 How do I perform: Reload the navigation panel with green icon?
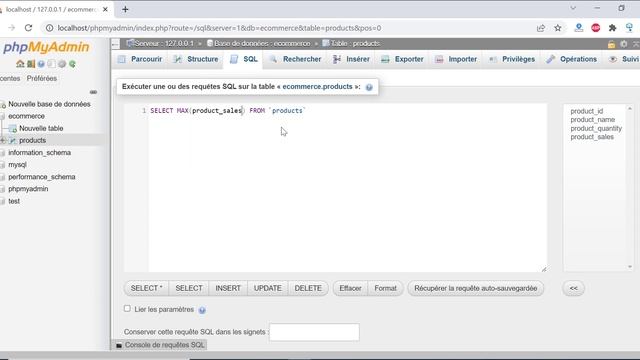[72, 64]
